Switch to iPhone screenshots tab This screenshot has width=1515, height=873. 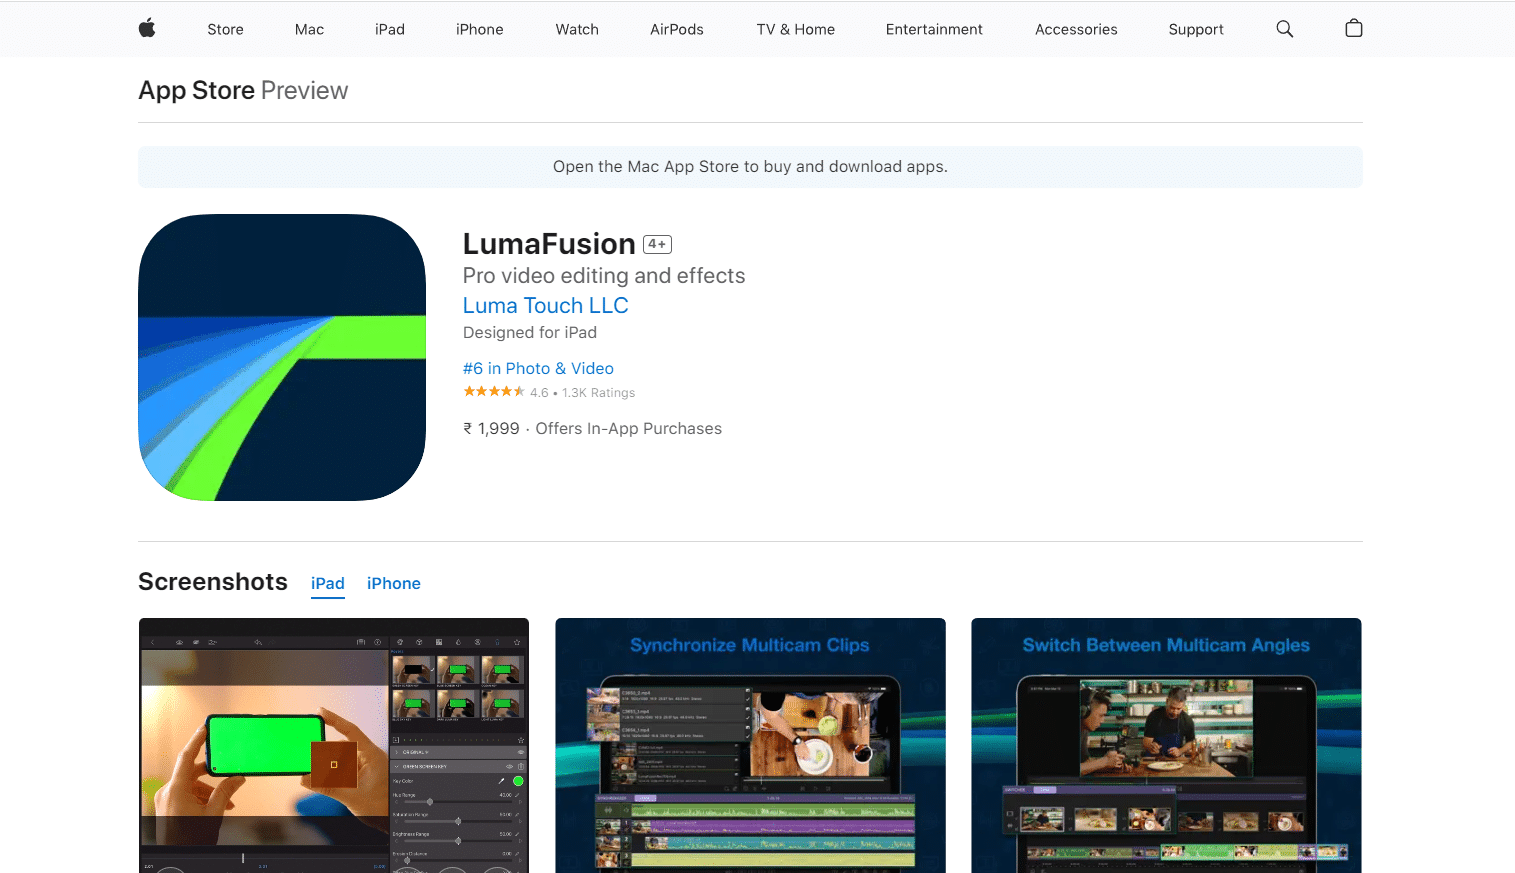click(394, 583)
